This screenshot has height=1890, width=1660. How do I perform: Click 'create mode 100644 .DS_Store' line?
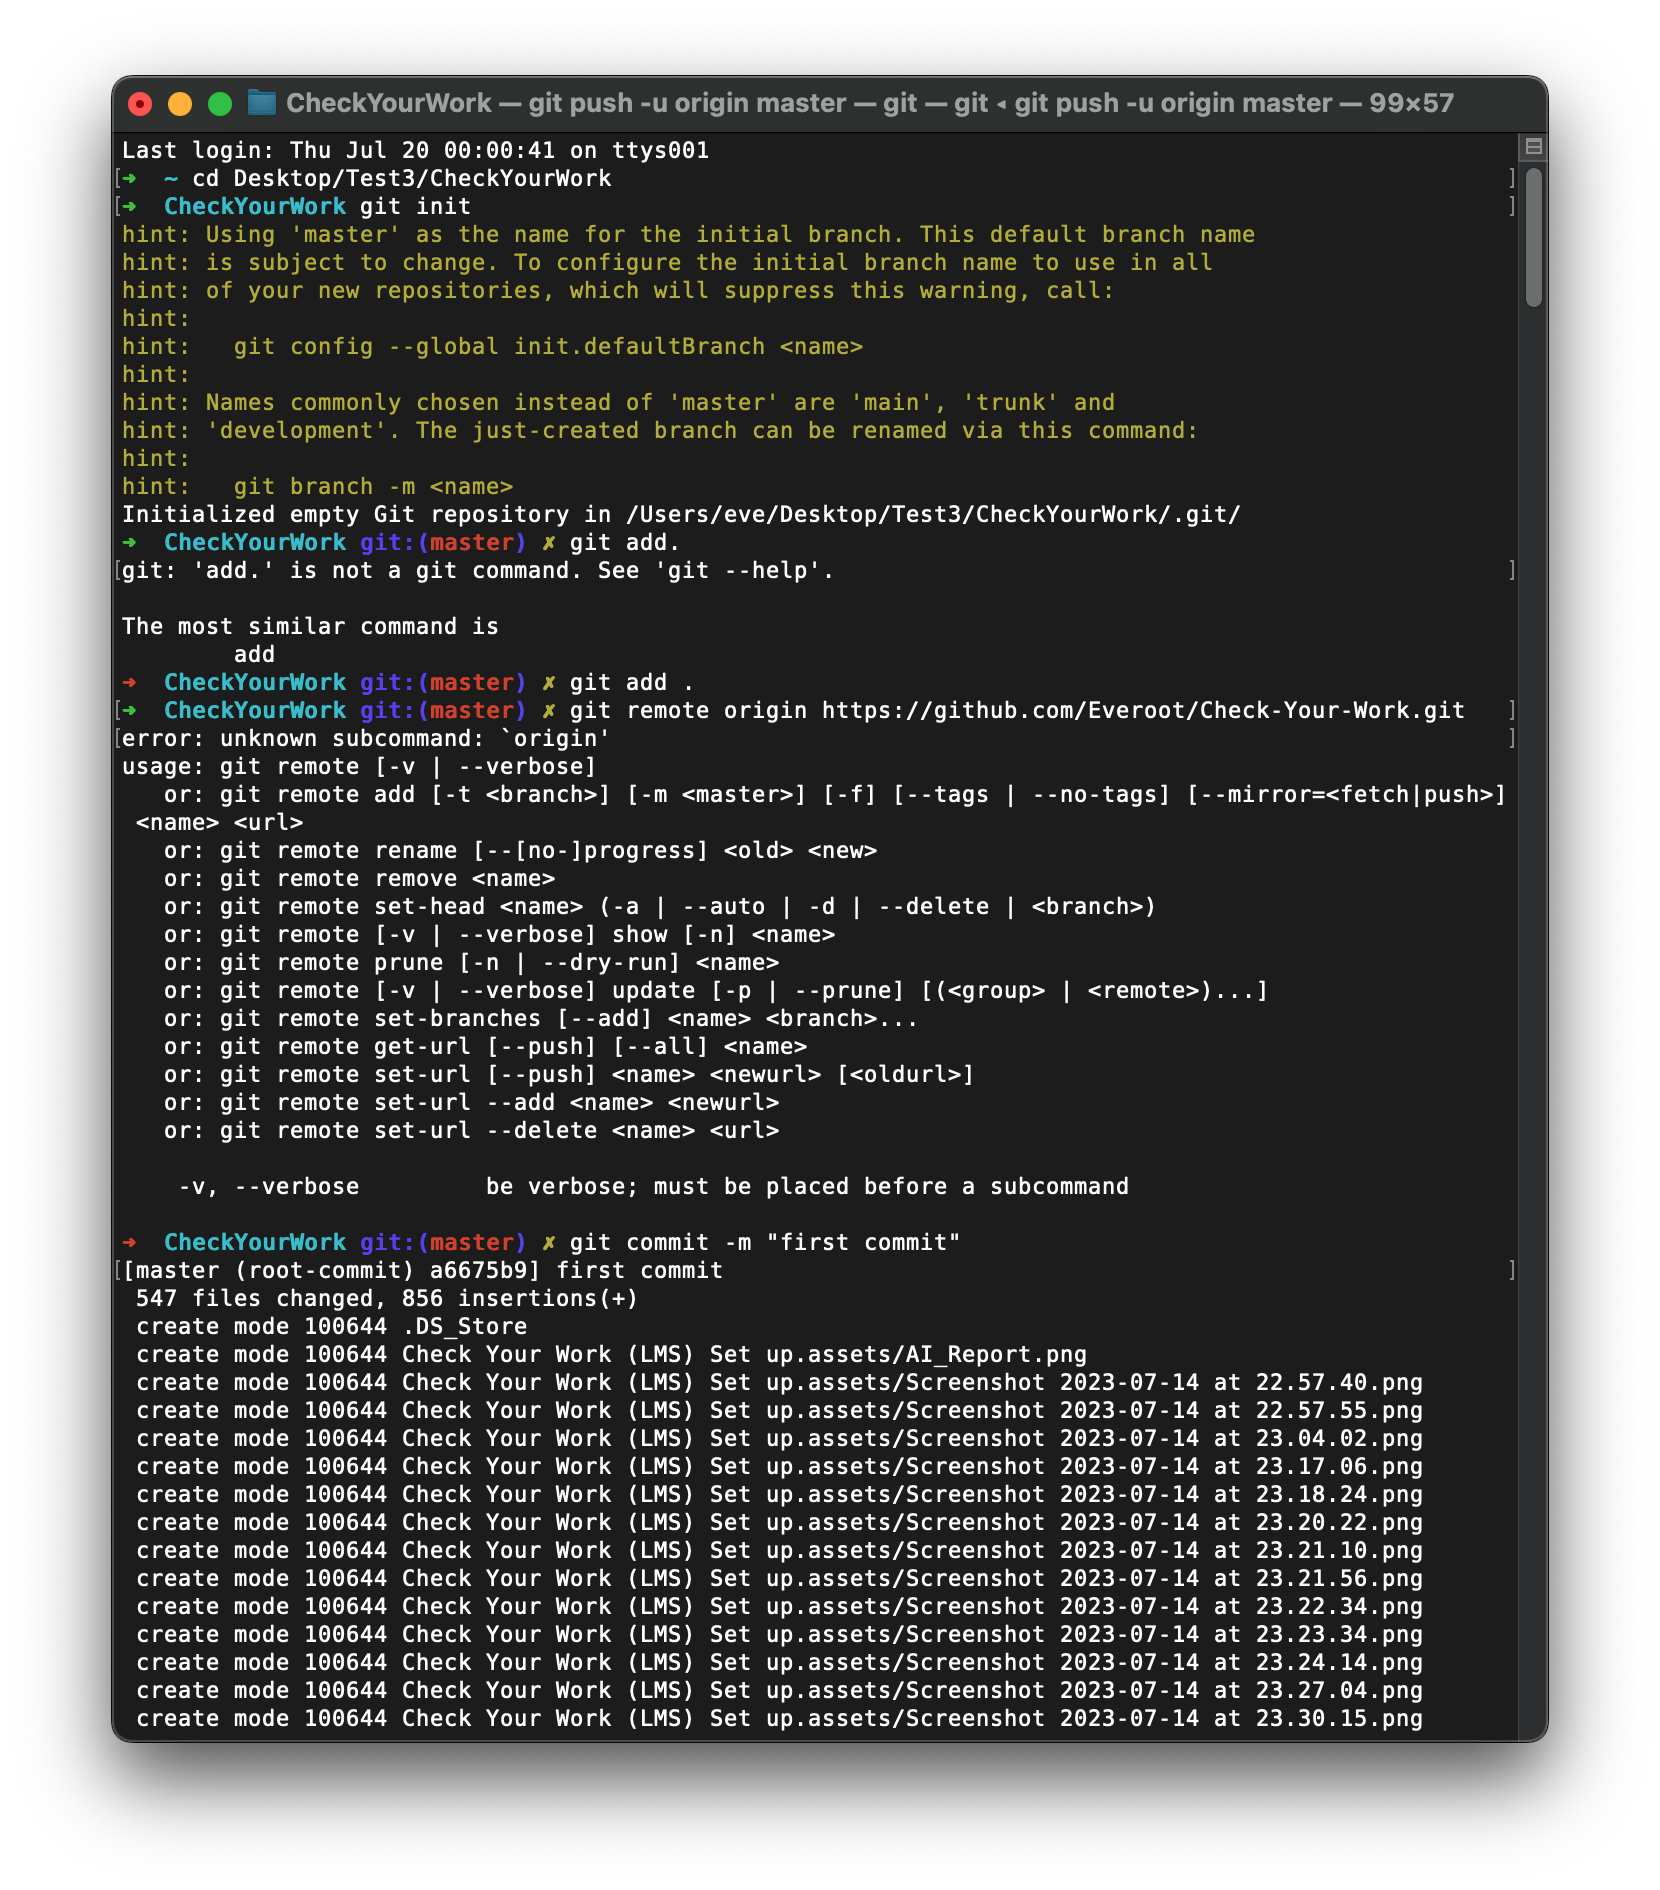click(x=331, y=1327)
